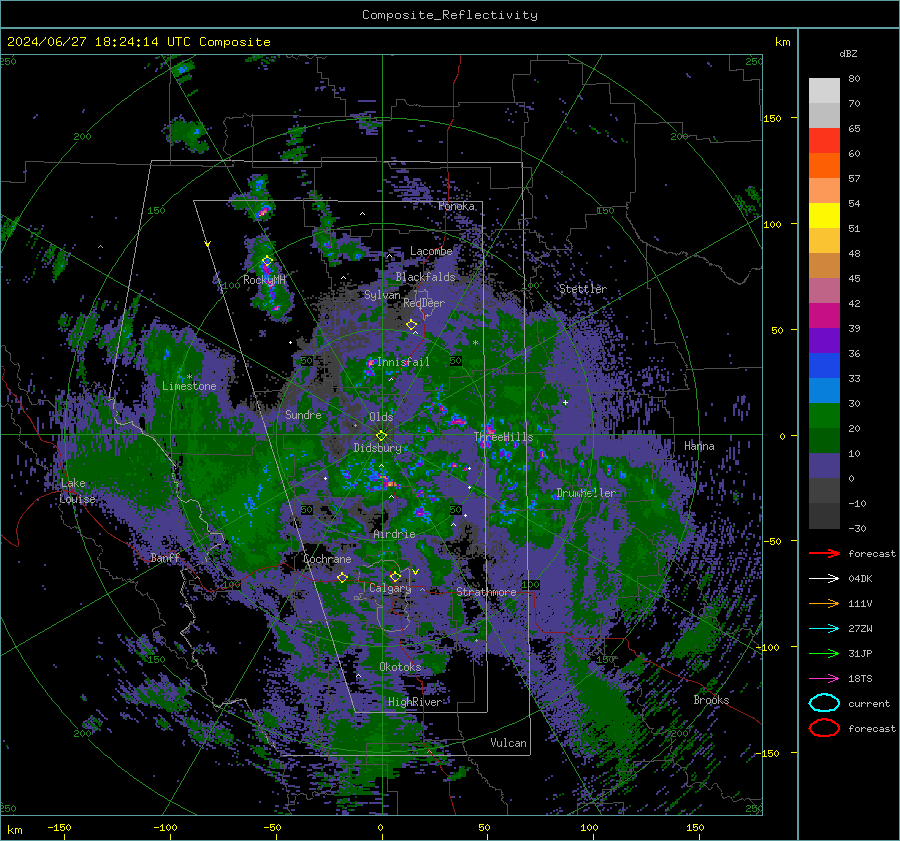Click the white 04DK arrow icon

(x=824, y=578)
